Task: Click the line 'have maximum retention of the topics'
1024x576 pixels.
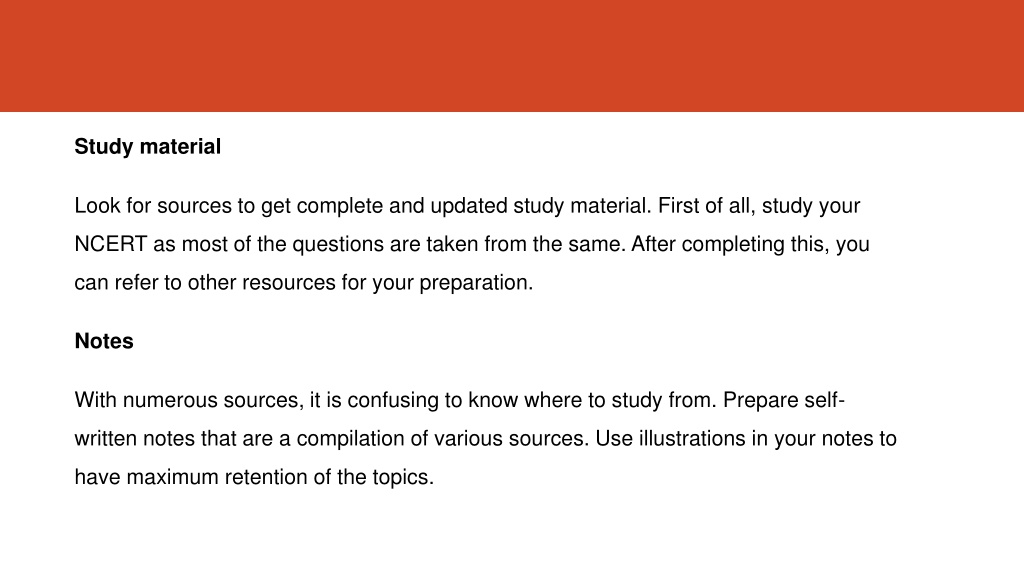Action: [254, 477]
